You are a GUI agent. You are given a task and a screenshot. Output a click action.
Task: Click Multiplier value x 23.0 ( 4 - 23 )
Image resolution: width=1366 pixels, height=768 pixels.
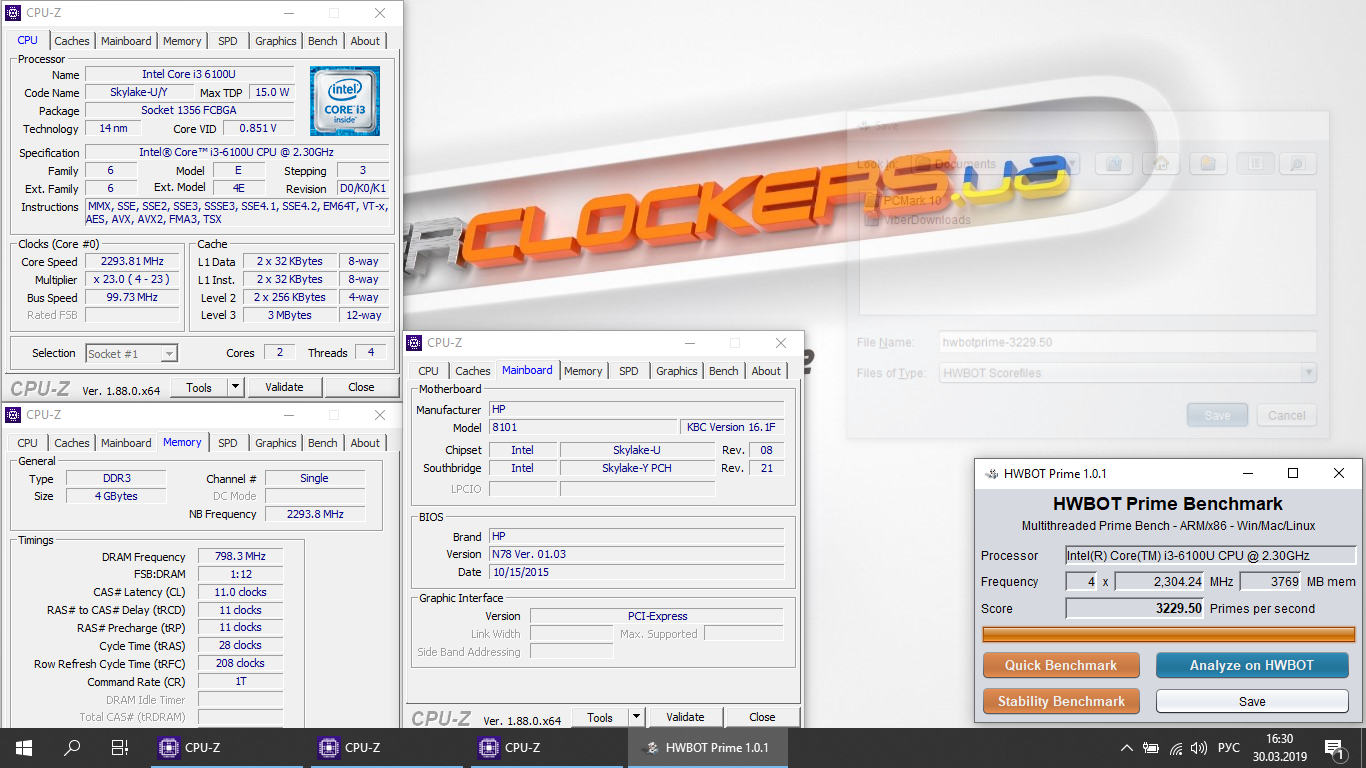[133, 279]
